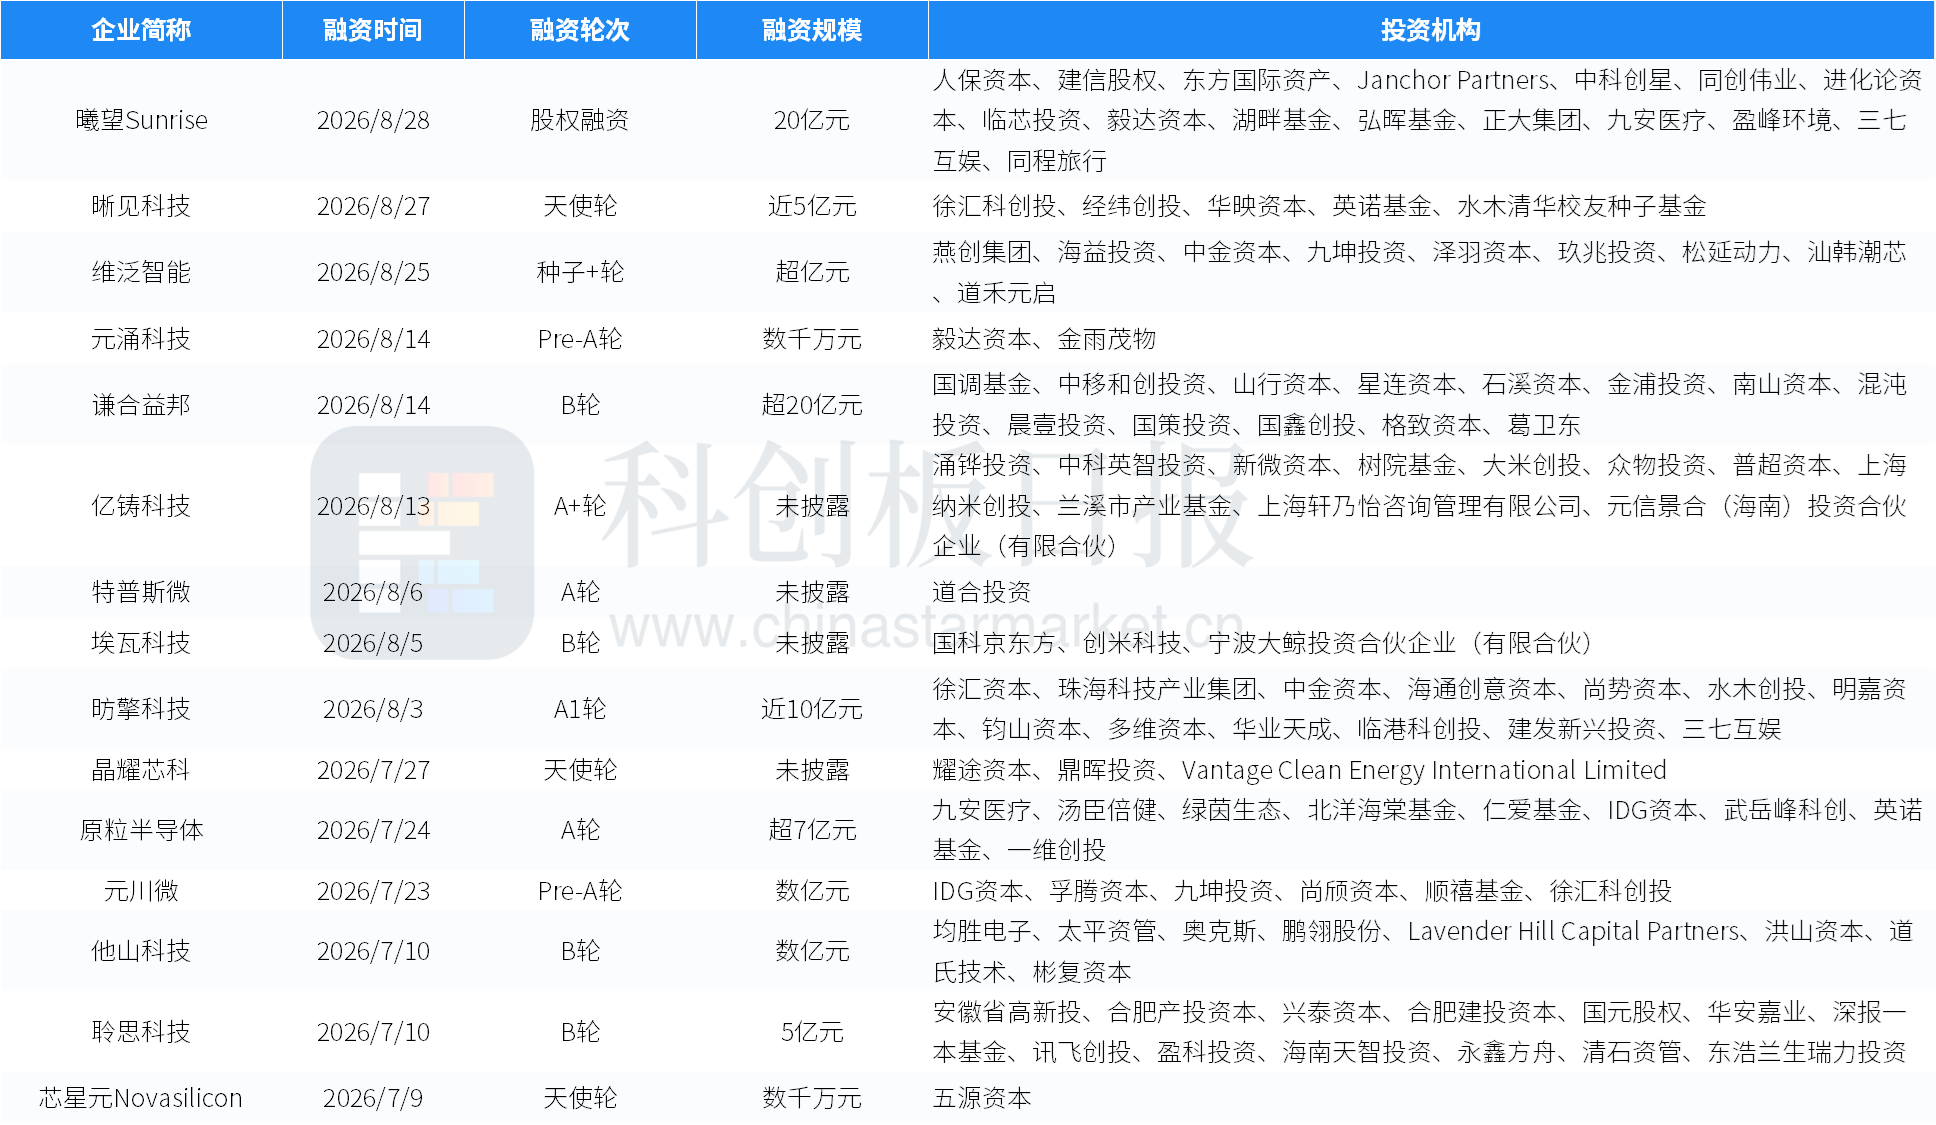This screenshot has height=1125, width=1936.
Task: Click the 投资机构 column header
Action: [x=1431, y=30]
